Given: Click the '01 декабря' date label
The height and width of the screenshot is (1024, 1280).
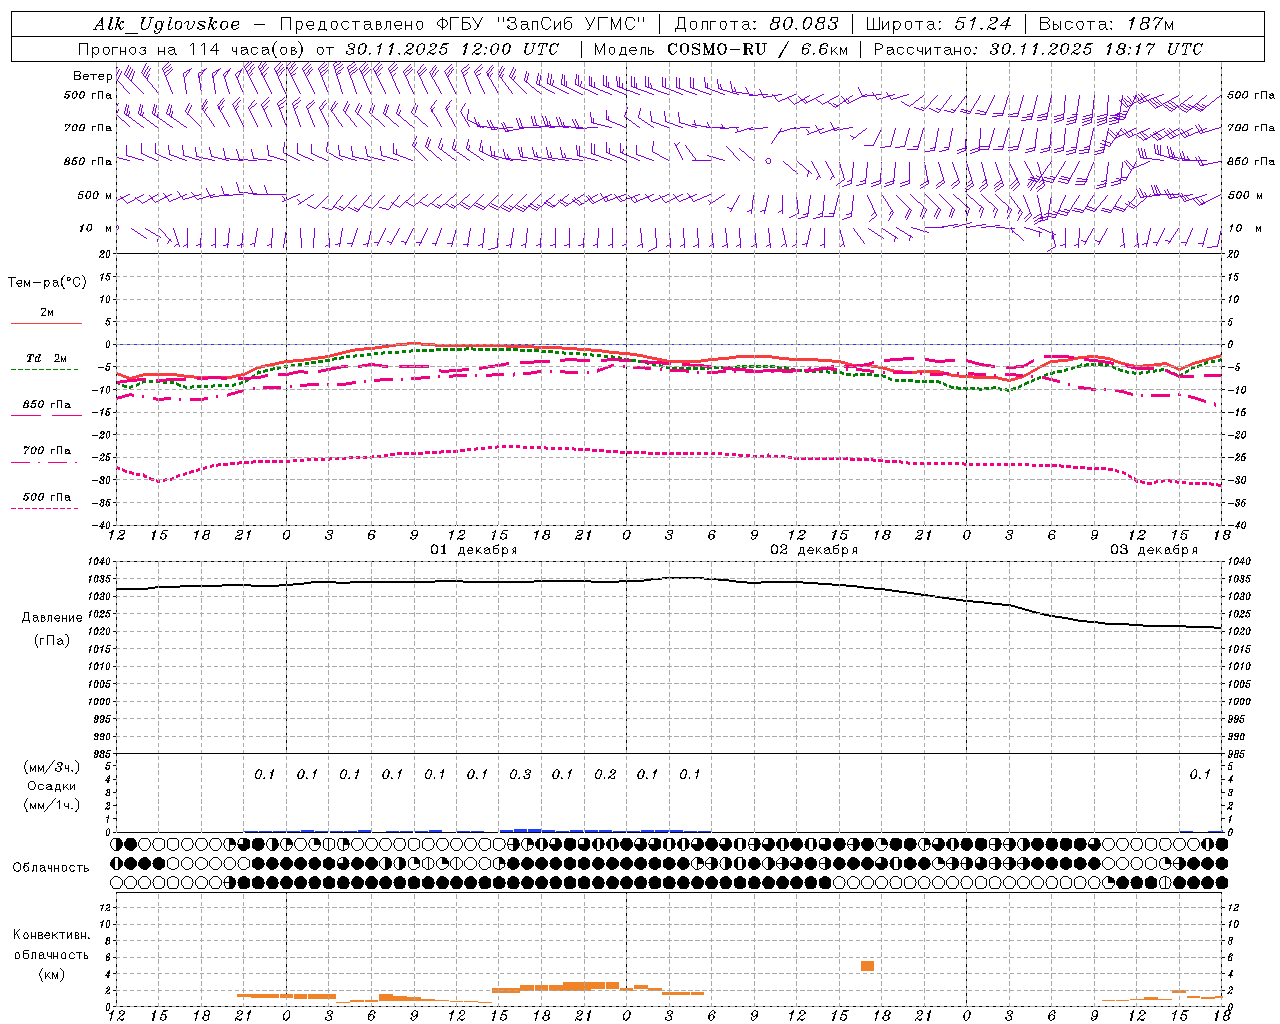Looking at the screenshot, I should click(474, 550).
